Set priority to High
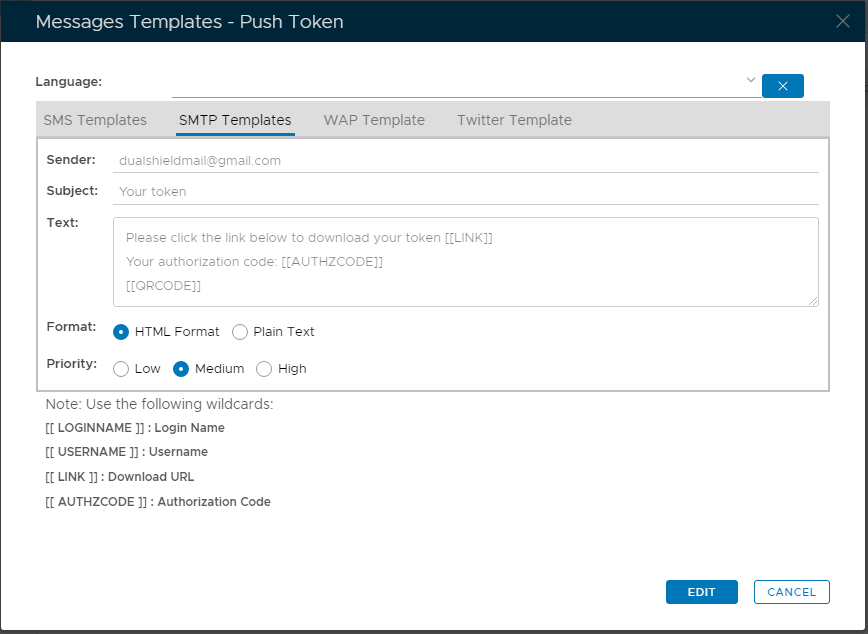Screen dimensions: 868x634 264,369
